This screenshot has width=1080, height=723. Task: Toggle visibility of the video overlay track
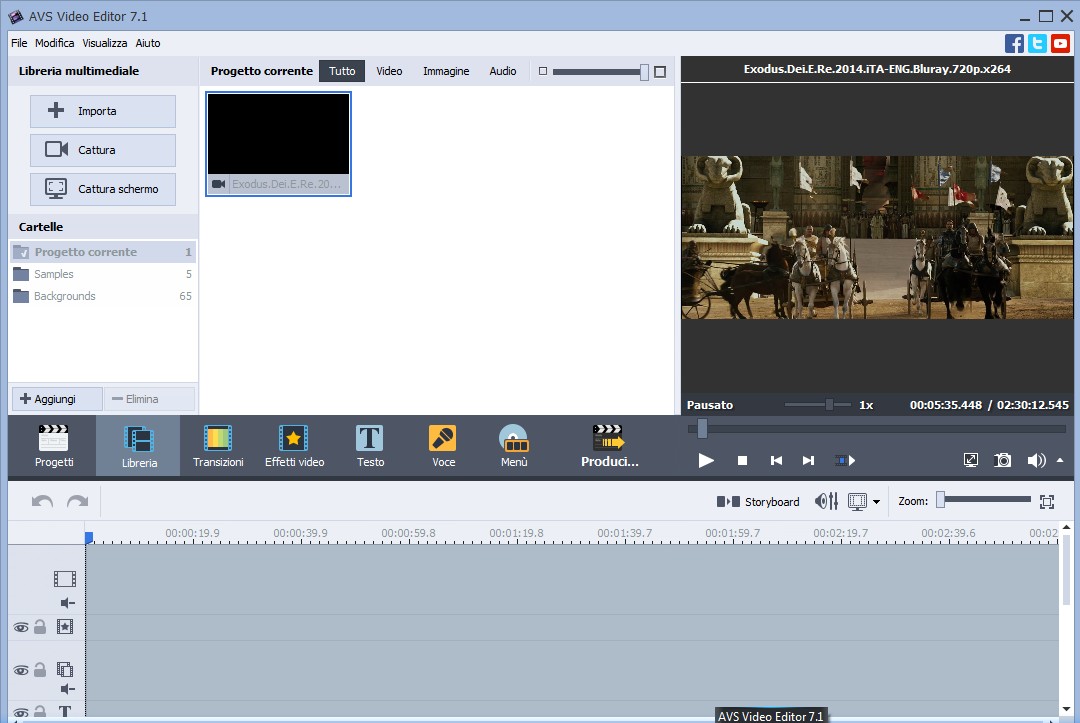[21, 670]
